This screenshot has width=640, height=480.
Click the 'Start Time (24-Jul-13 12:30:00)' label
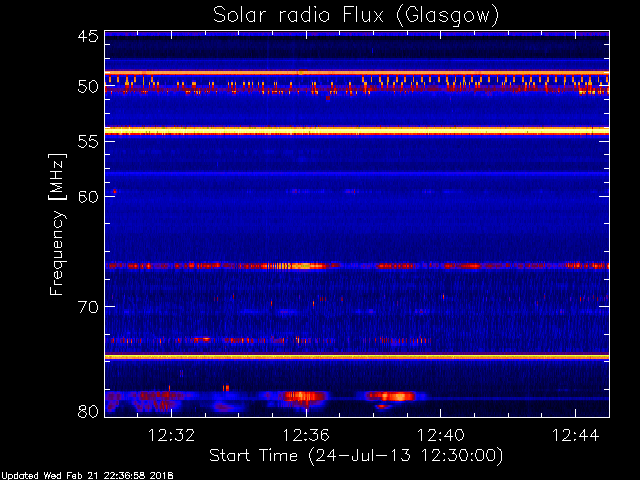click(x=356, y=456)
